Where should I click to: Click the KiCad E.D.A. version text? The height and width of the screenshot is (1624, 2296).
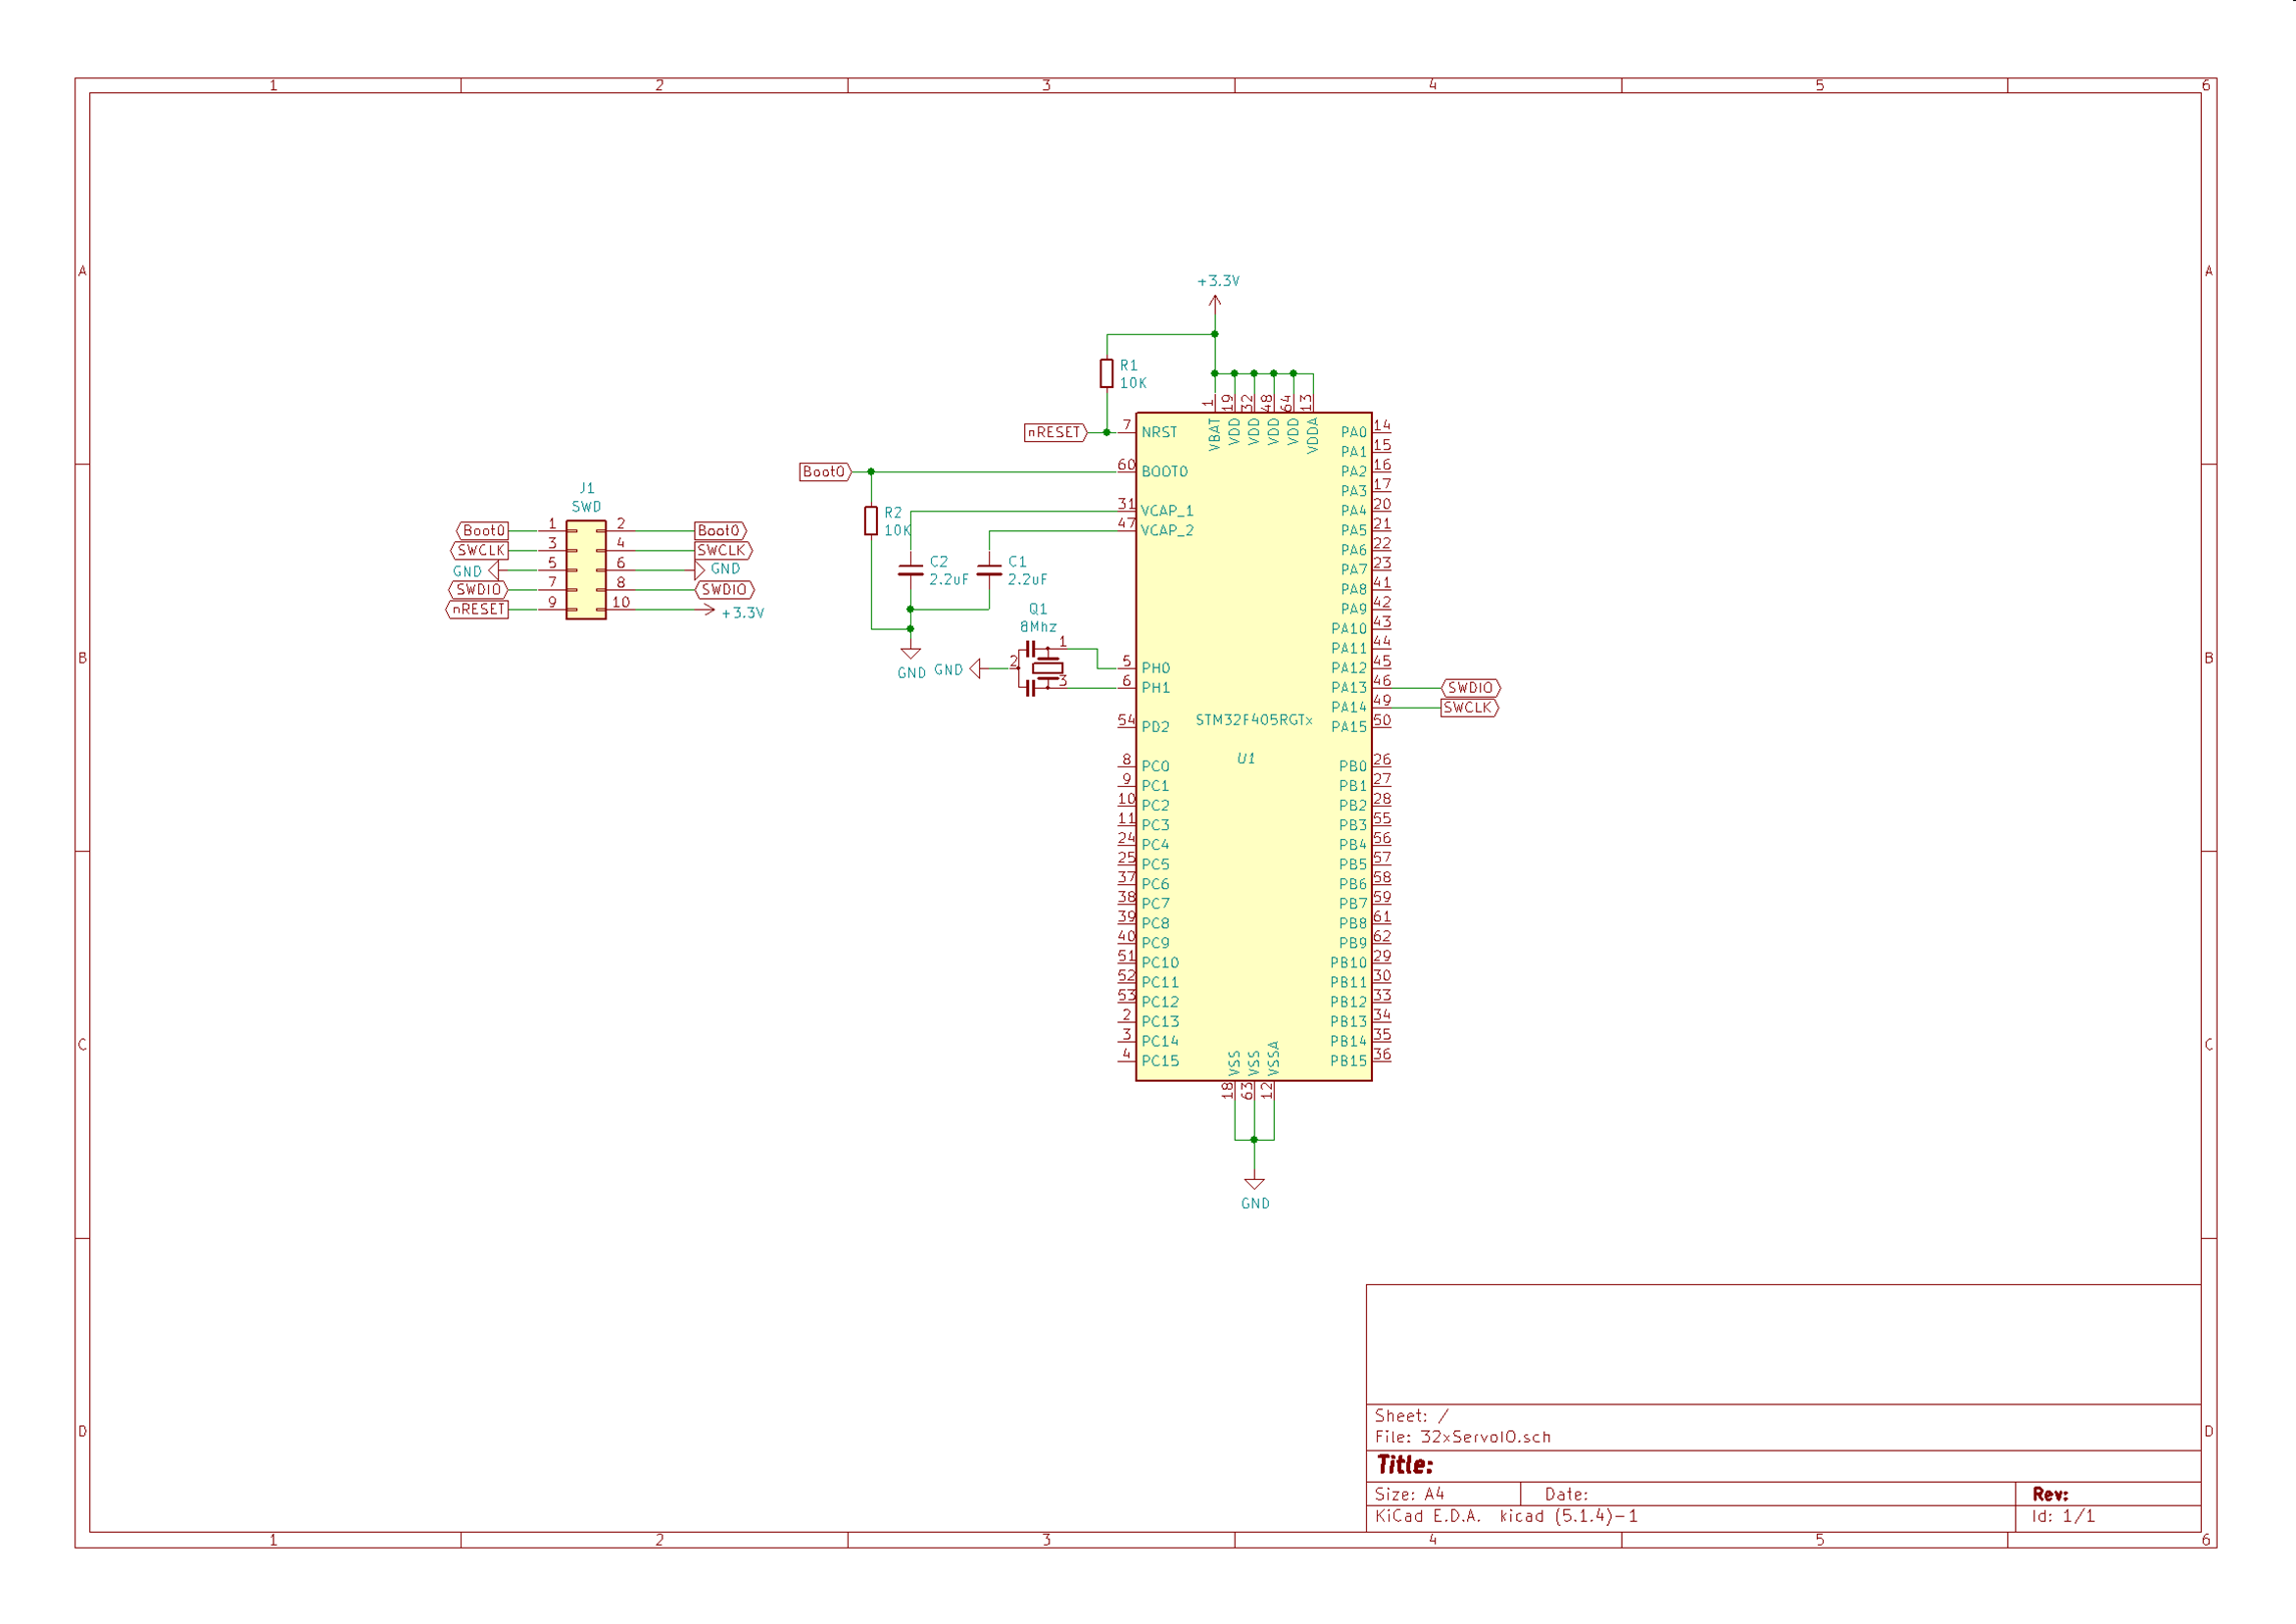[1506, 1516]
